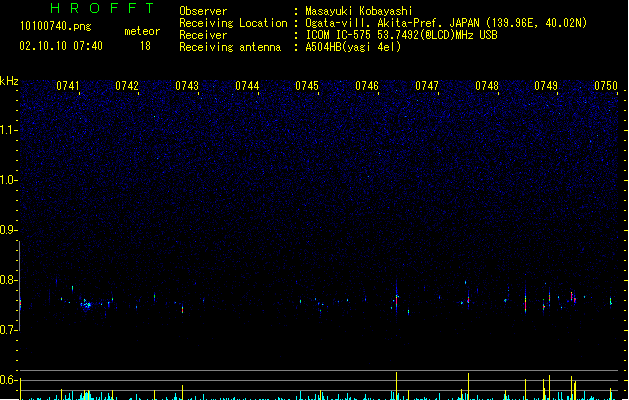The height and width of the screenshot is (400, 629).
Task: Click the 0747 time marker
Action: (427, 86)
